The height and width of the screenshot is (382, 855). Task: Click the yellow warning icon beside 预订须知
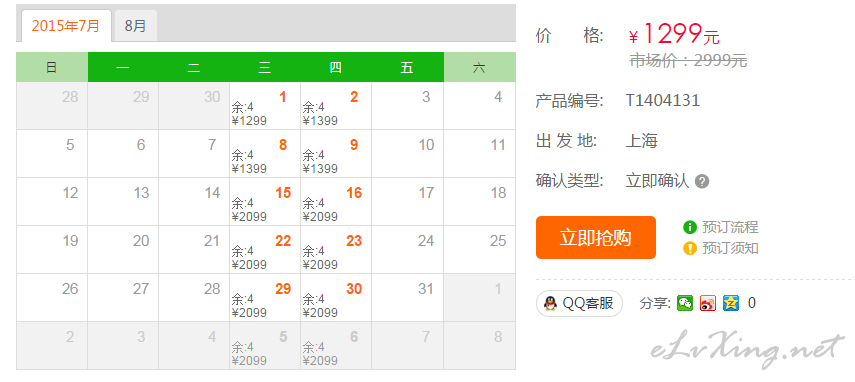(x=690, y=248)
